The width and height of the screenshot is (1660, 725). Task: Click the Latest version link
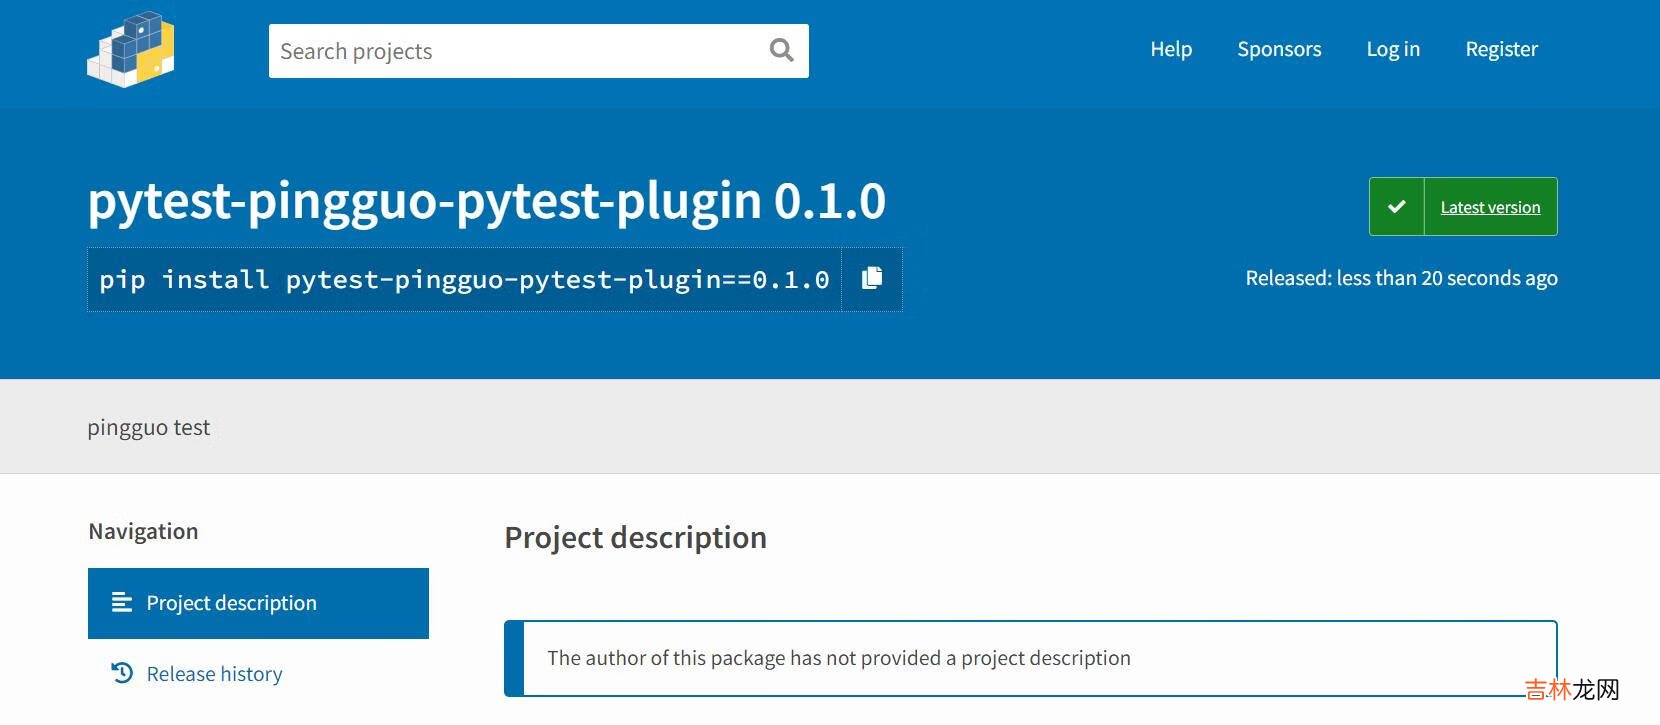(1490, 207)
